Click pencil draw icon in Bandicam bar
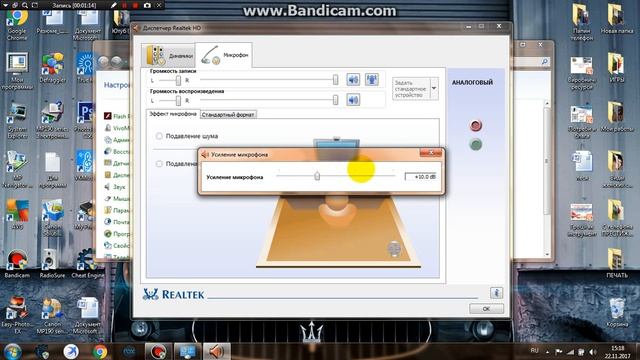Image resolution: width=640 pixels, height=360 pixels. coord(114,5)
